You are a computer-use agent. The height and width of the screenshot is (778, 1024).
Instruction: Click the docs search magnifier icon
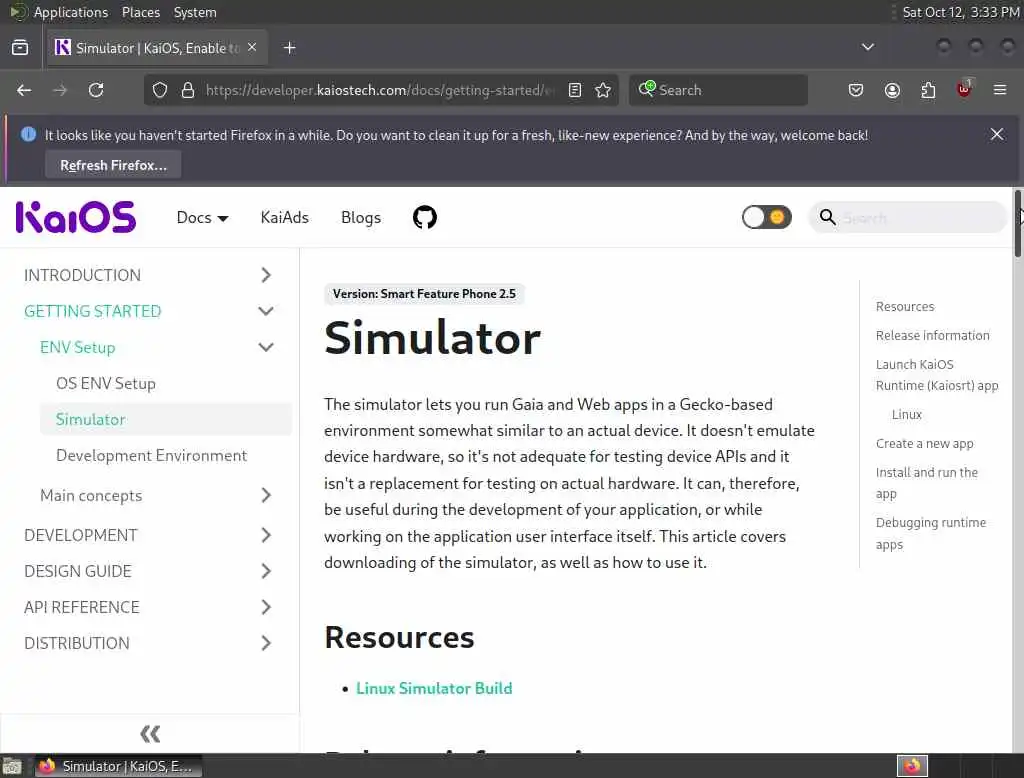click(827, 218)
